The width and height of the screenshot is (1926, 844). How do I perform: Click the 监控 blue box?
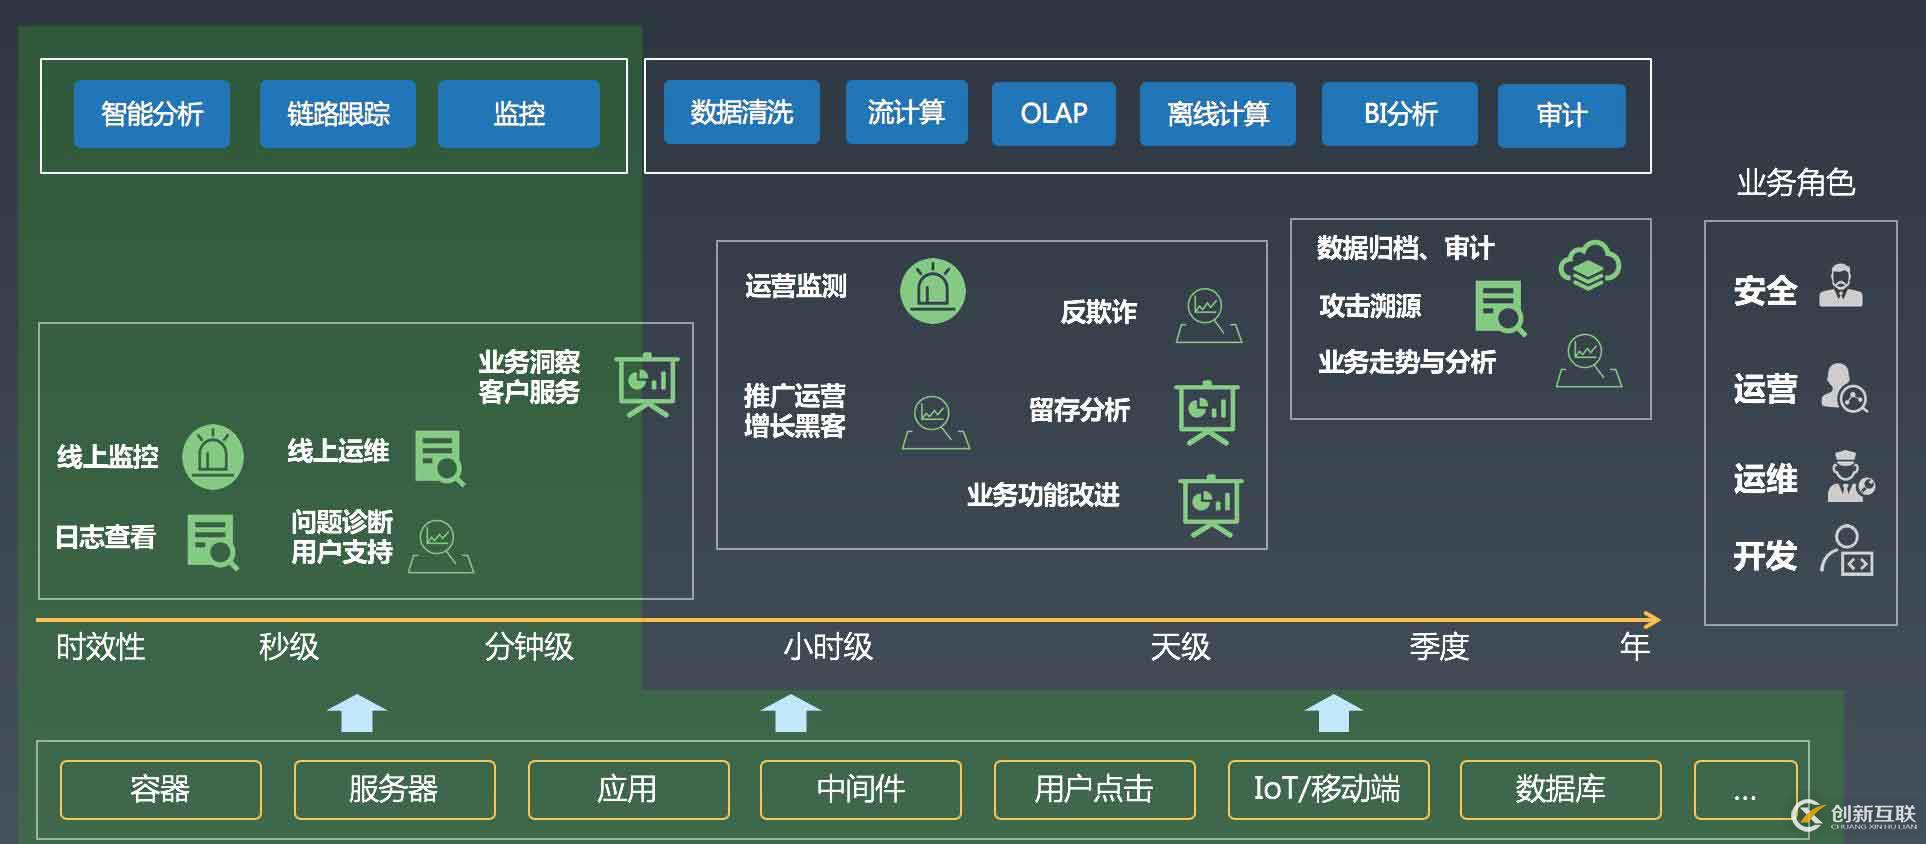tap(519, 114)
